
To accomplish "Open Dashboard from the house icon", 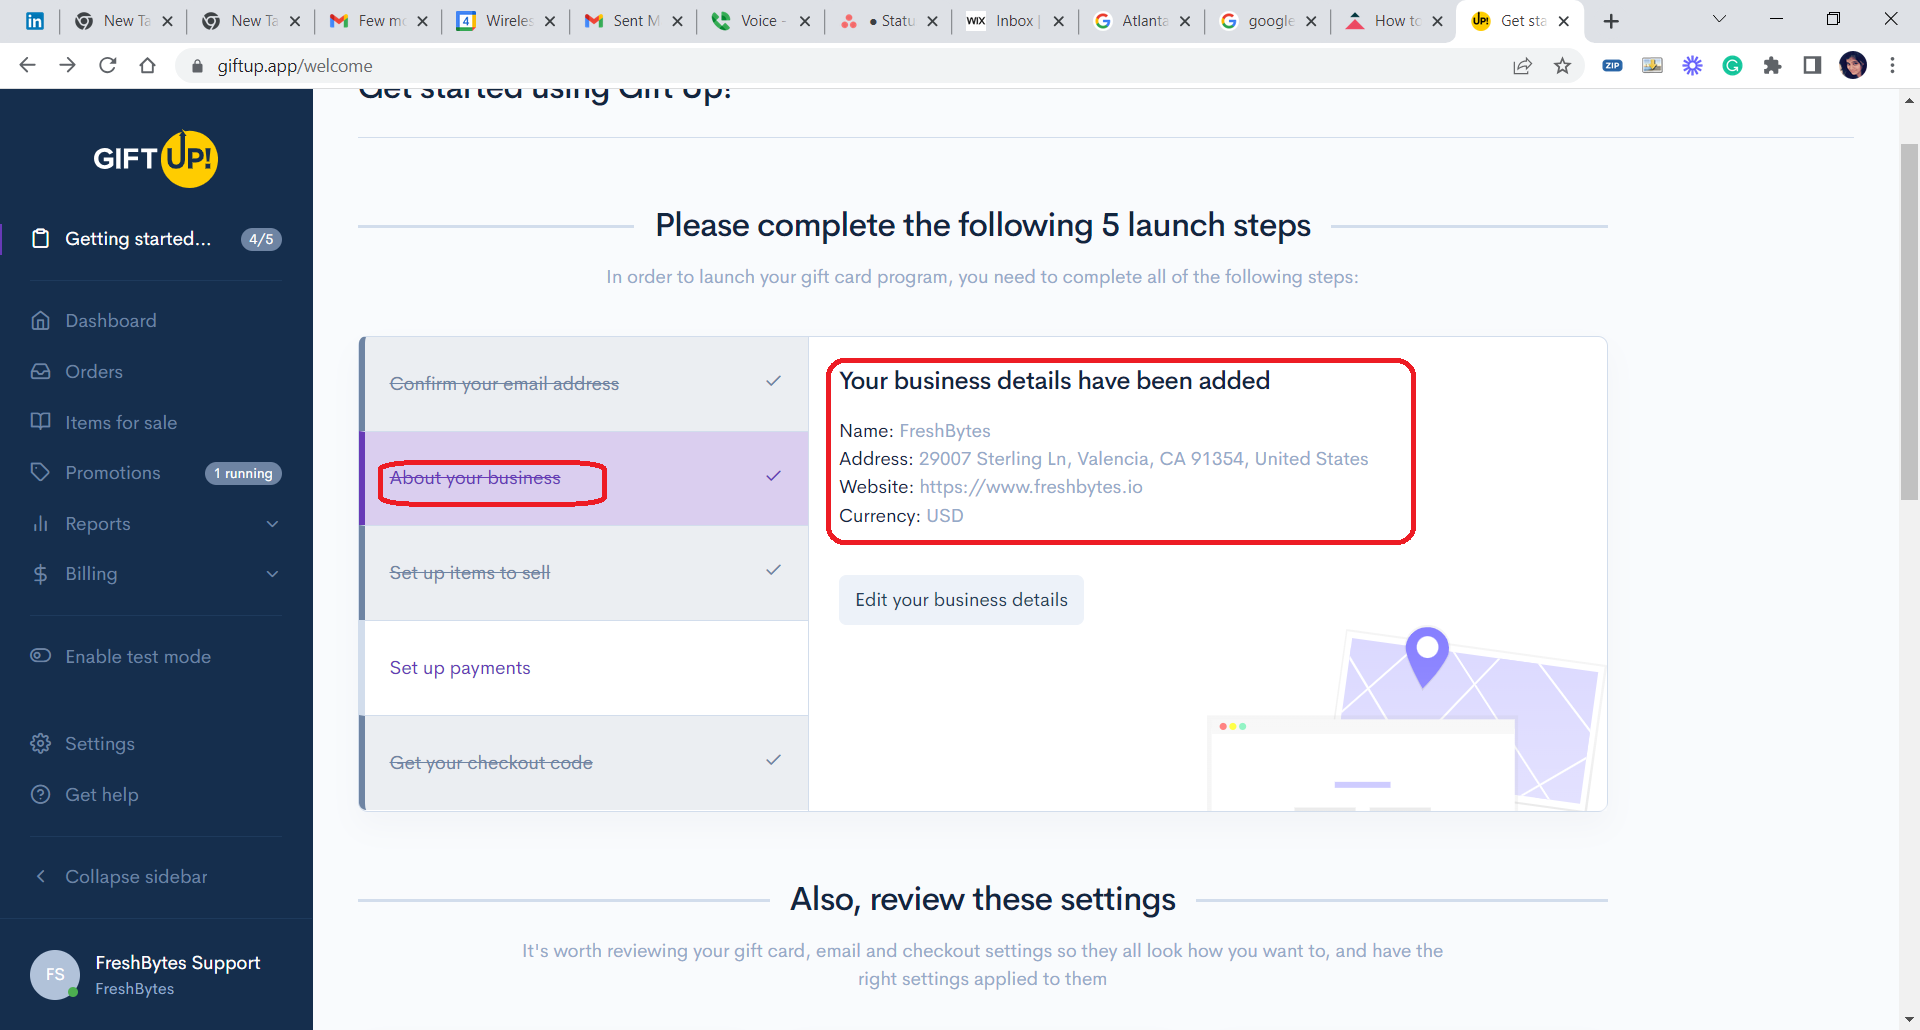I will (41, 321).
